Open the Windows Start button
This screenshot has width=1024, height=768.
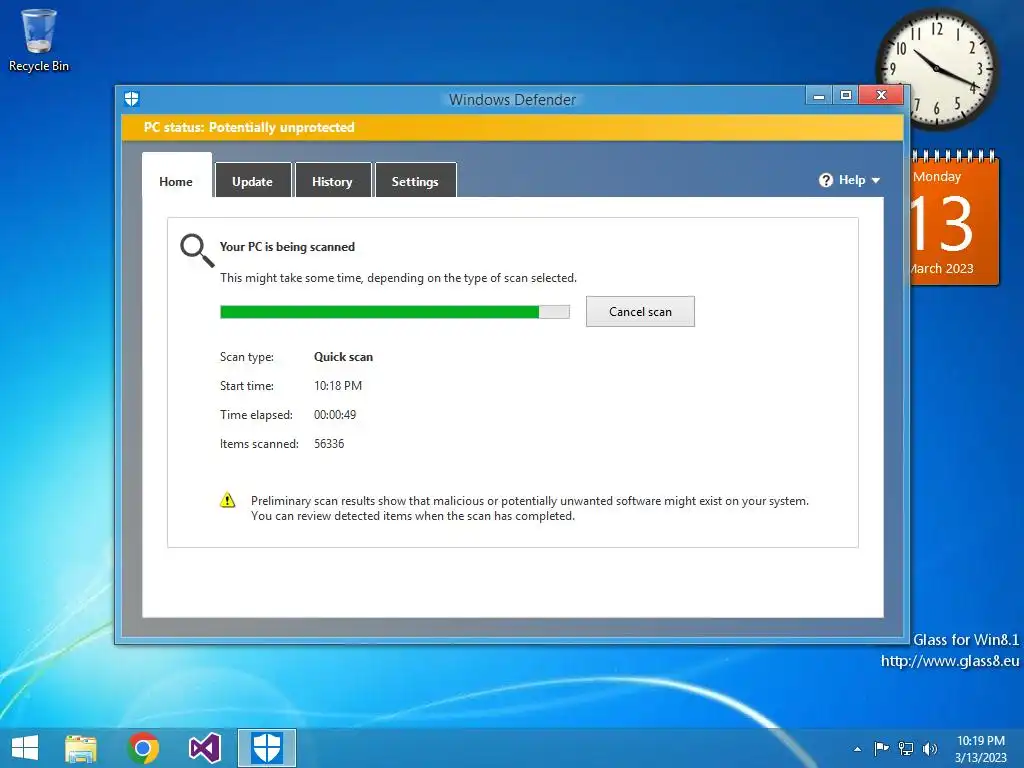[25, 748]
